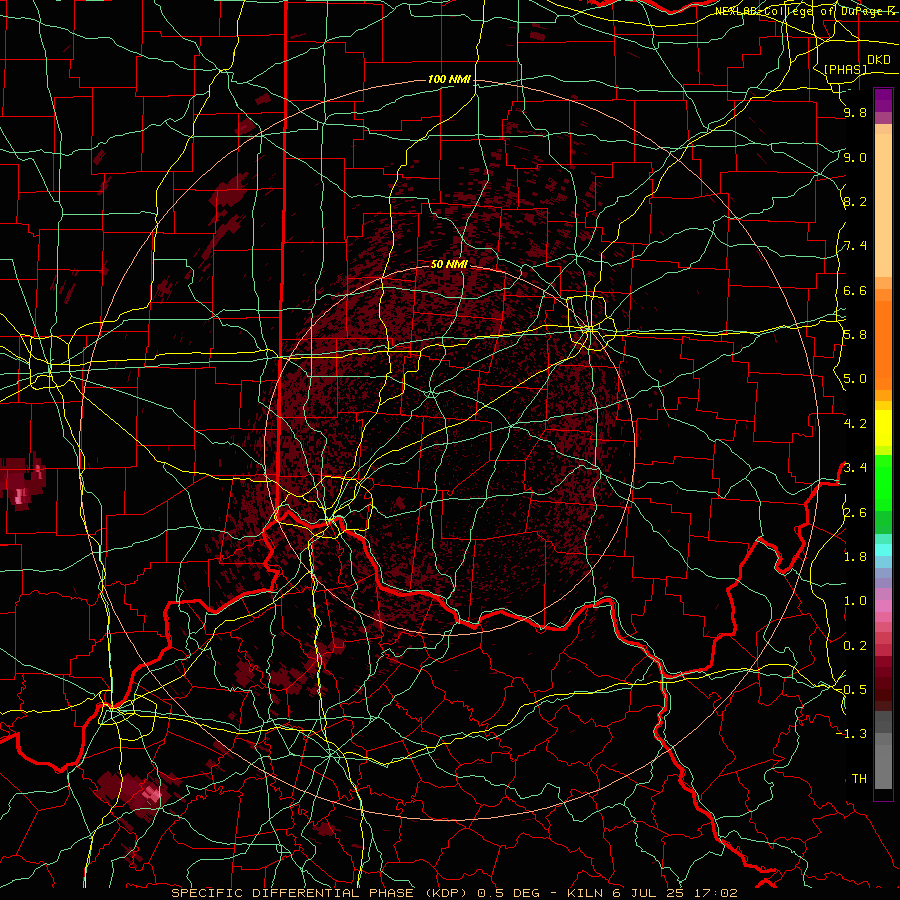This screenshot has height=900, width=900.
Task: Click the orange segment of the color bar
Action: [x=883, y=345]
